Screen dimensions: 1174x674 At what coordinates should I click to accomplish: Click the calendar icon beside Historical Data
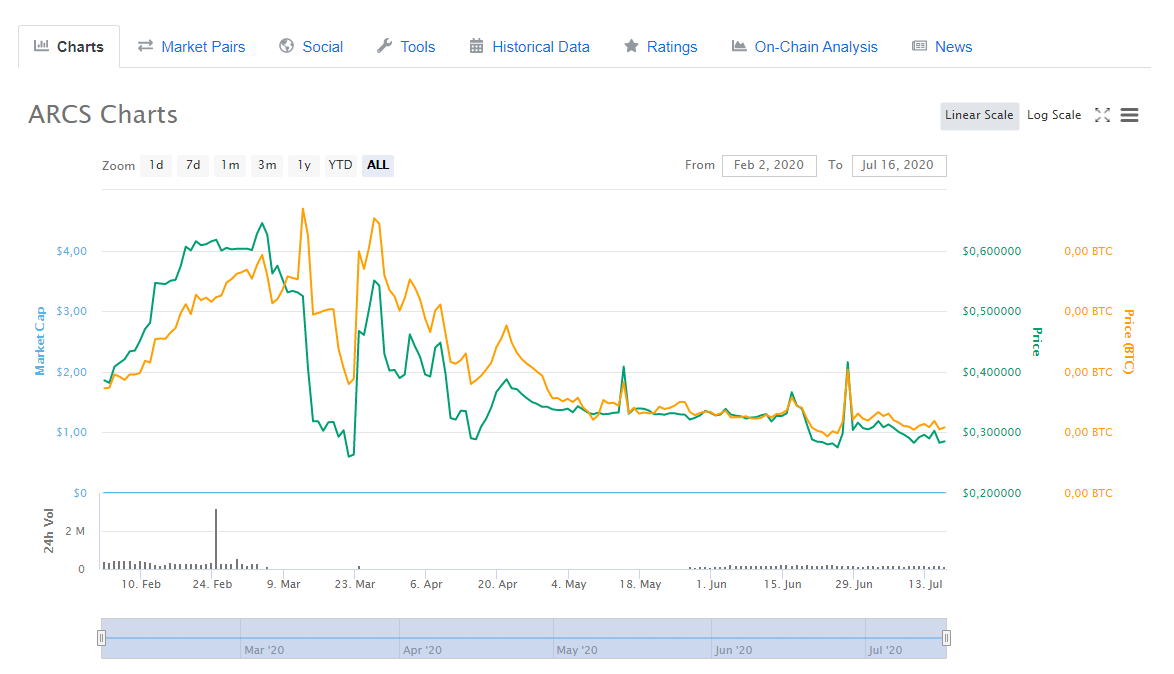pos(476,46)
